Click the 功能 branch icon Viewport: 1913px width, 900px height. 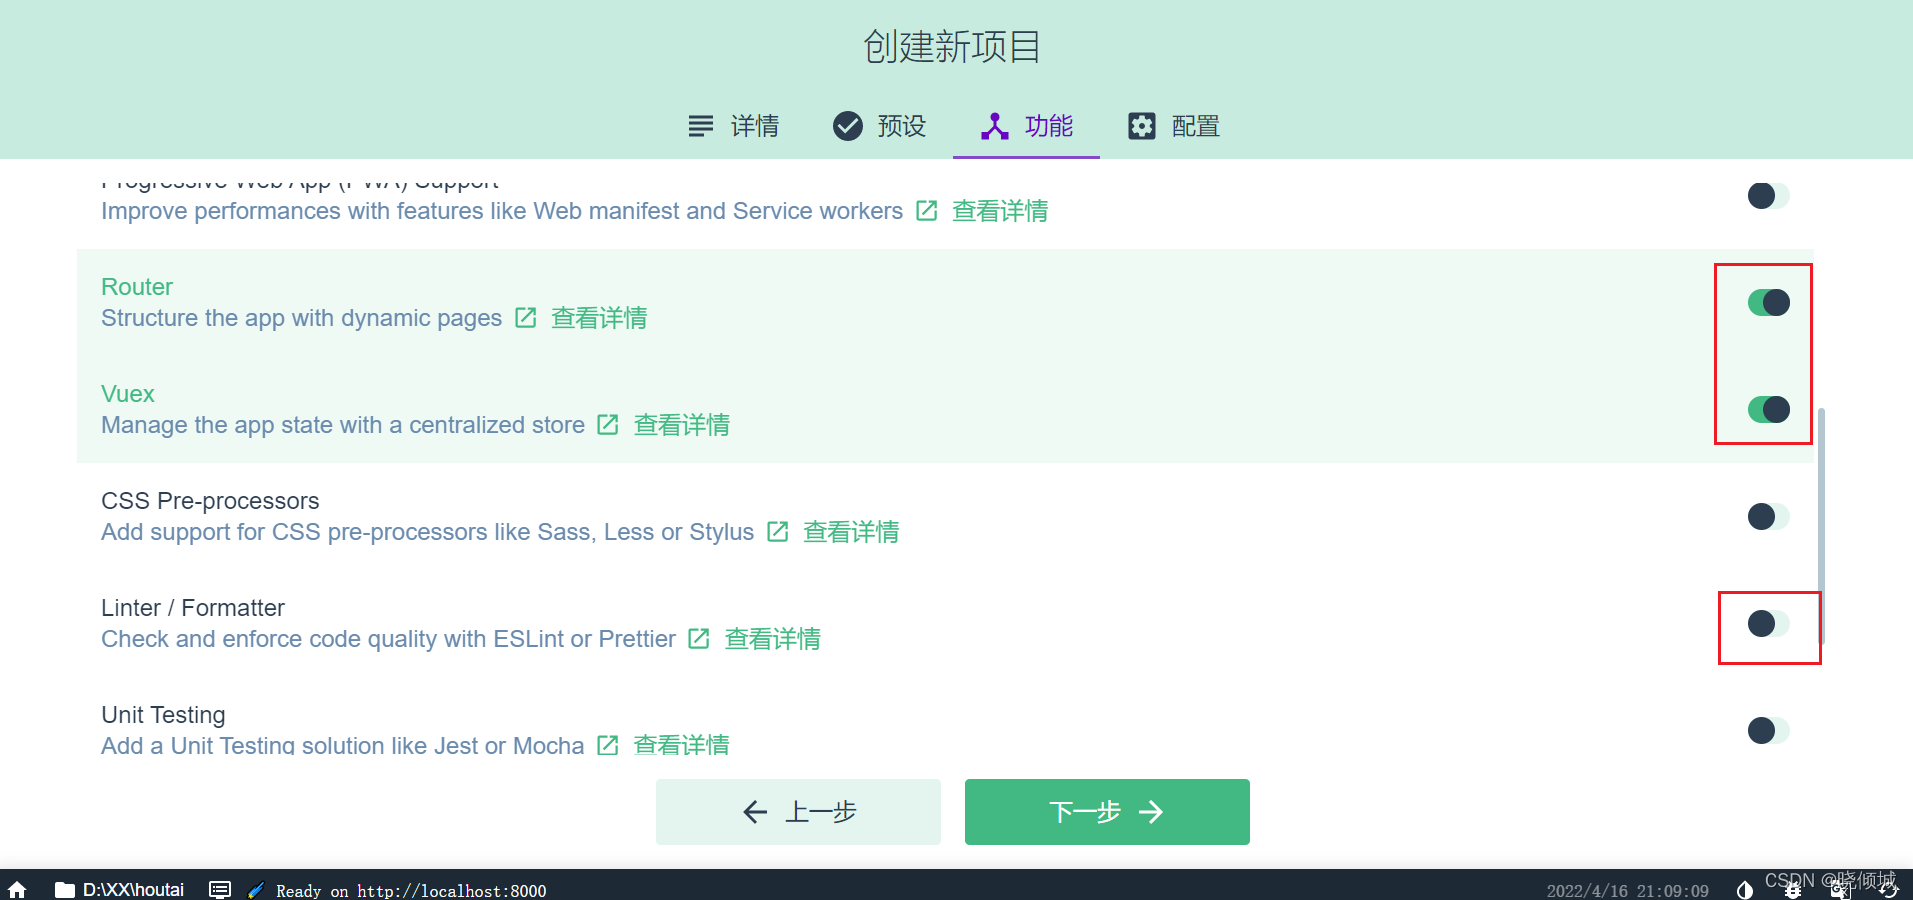coord(994,126)
